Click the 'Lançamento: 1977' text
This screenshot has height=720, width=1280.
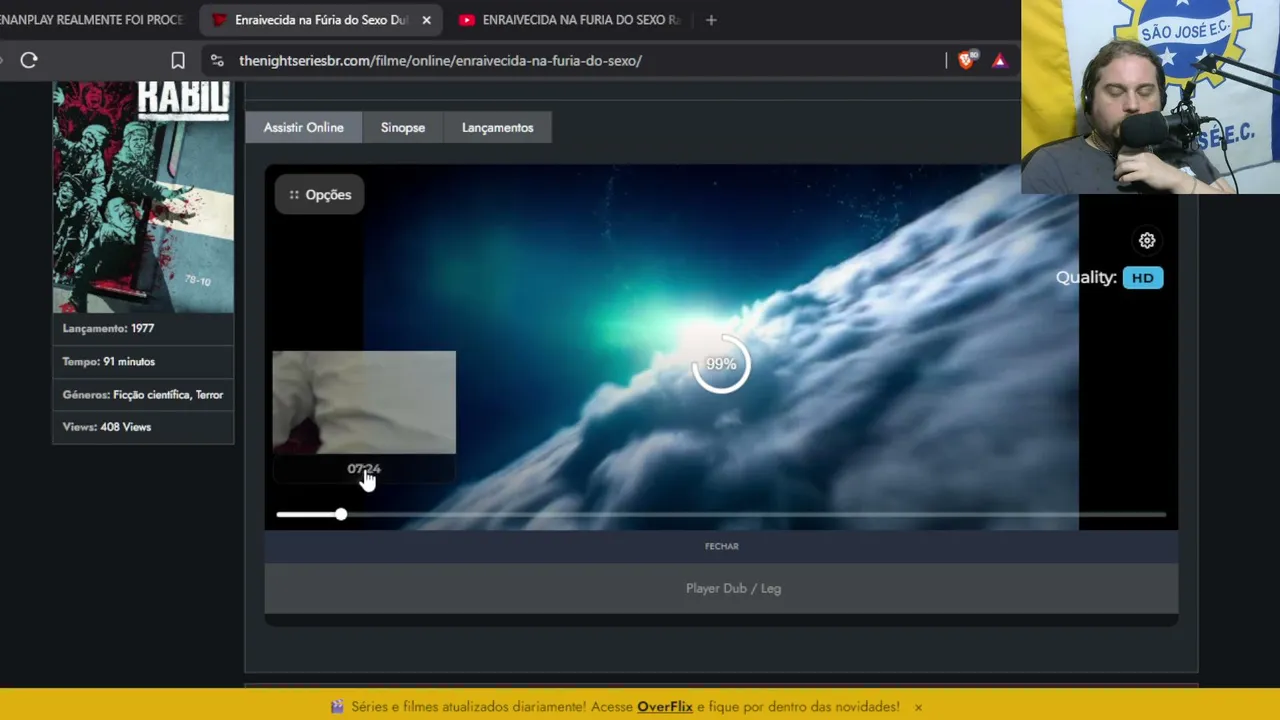pyautogui.click(x=108, y=328)
